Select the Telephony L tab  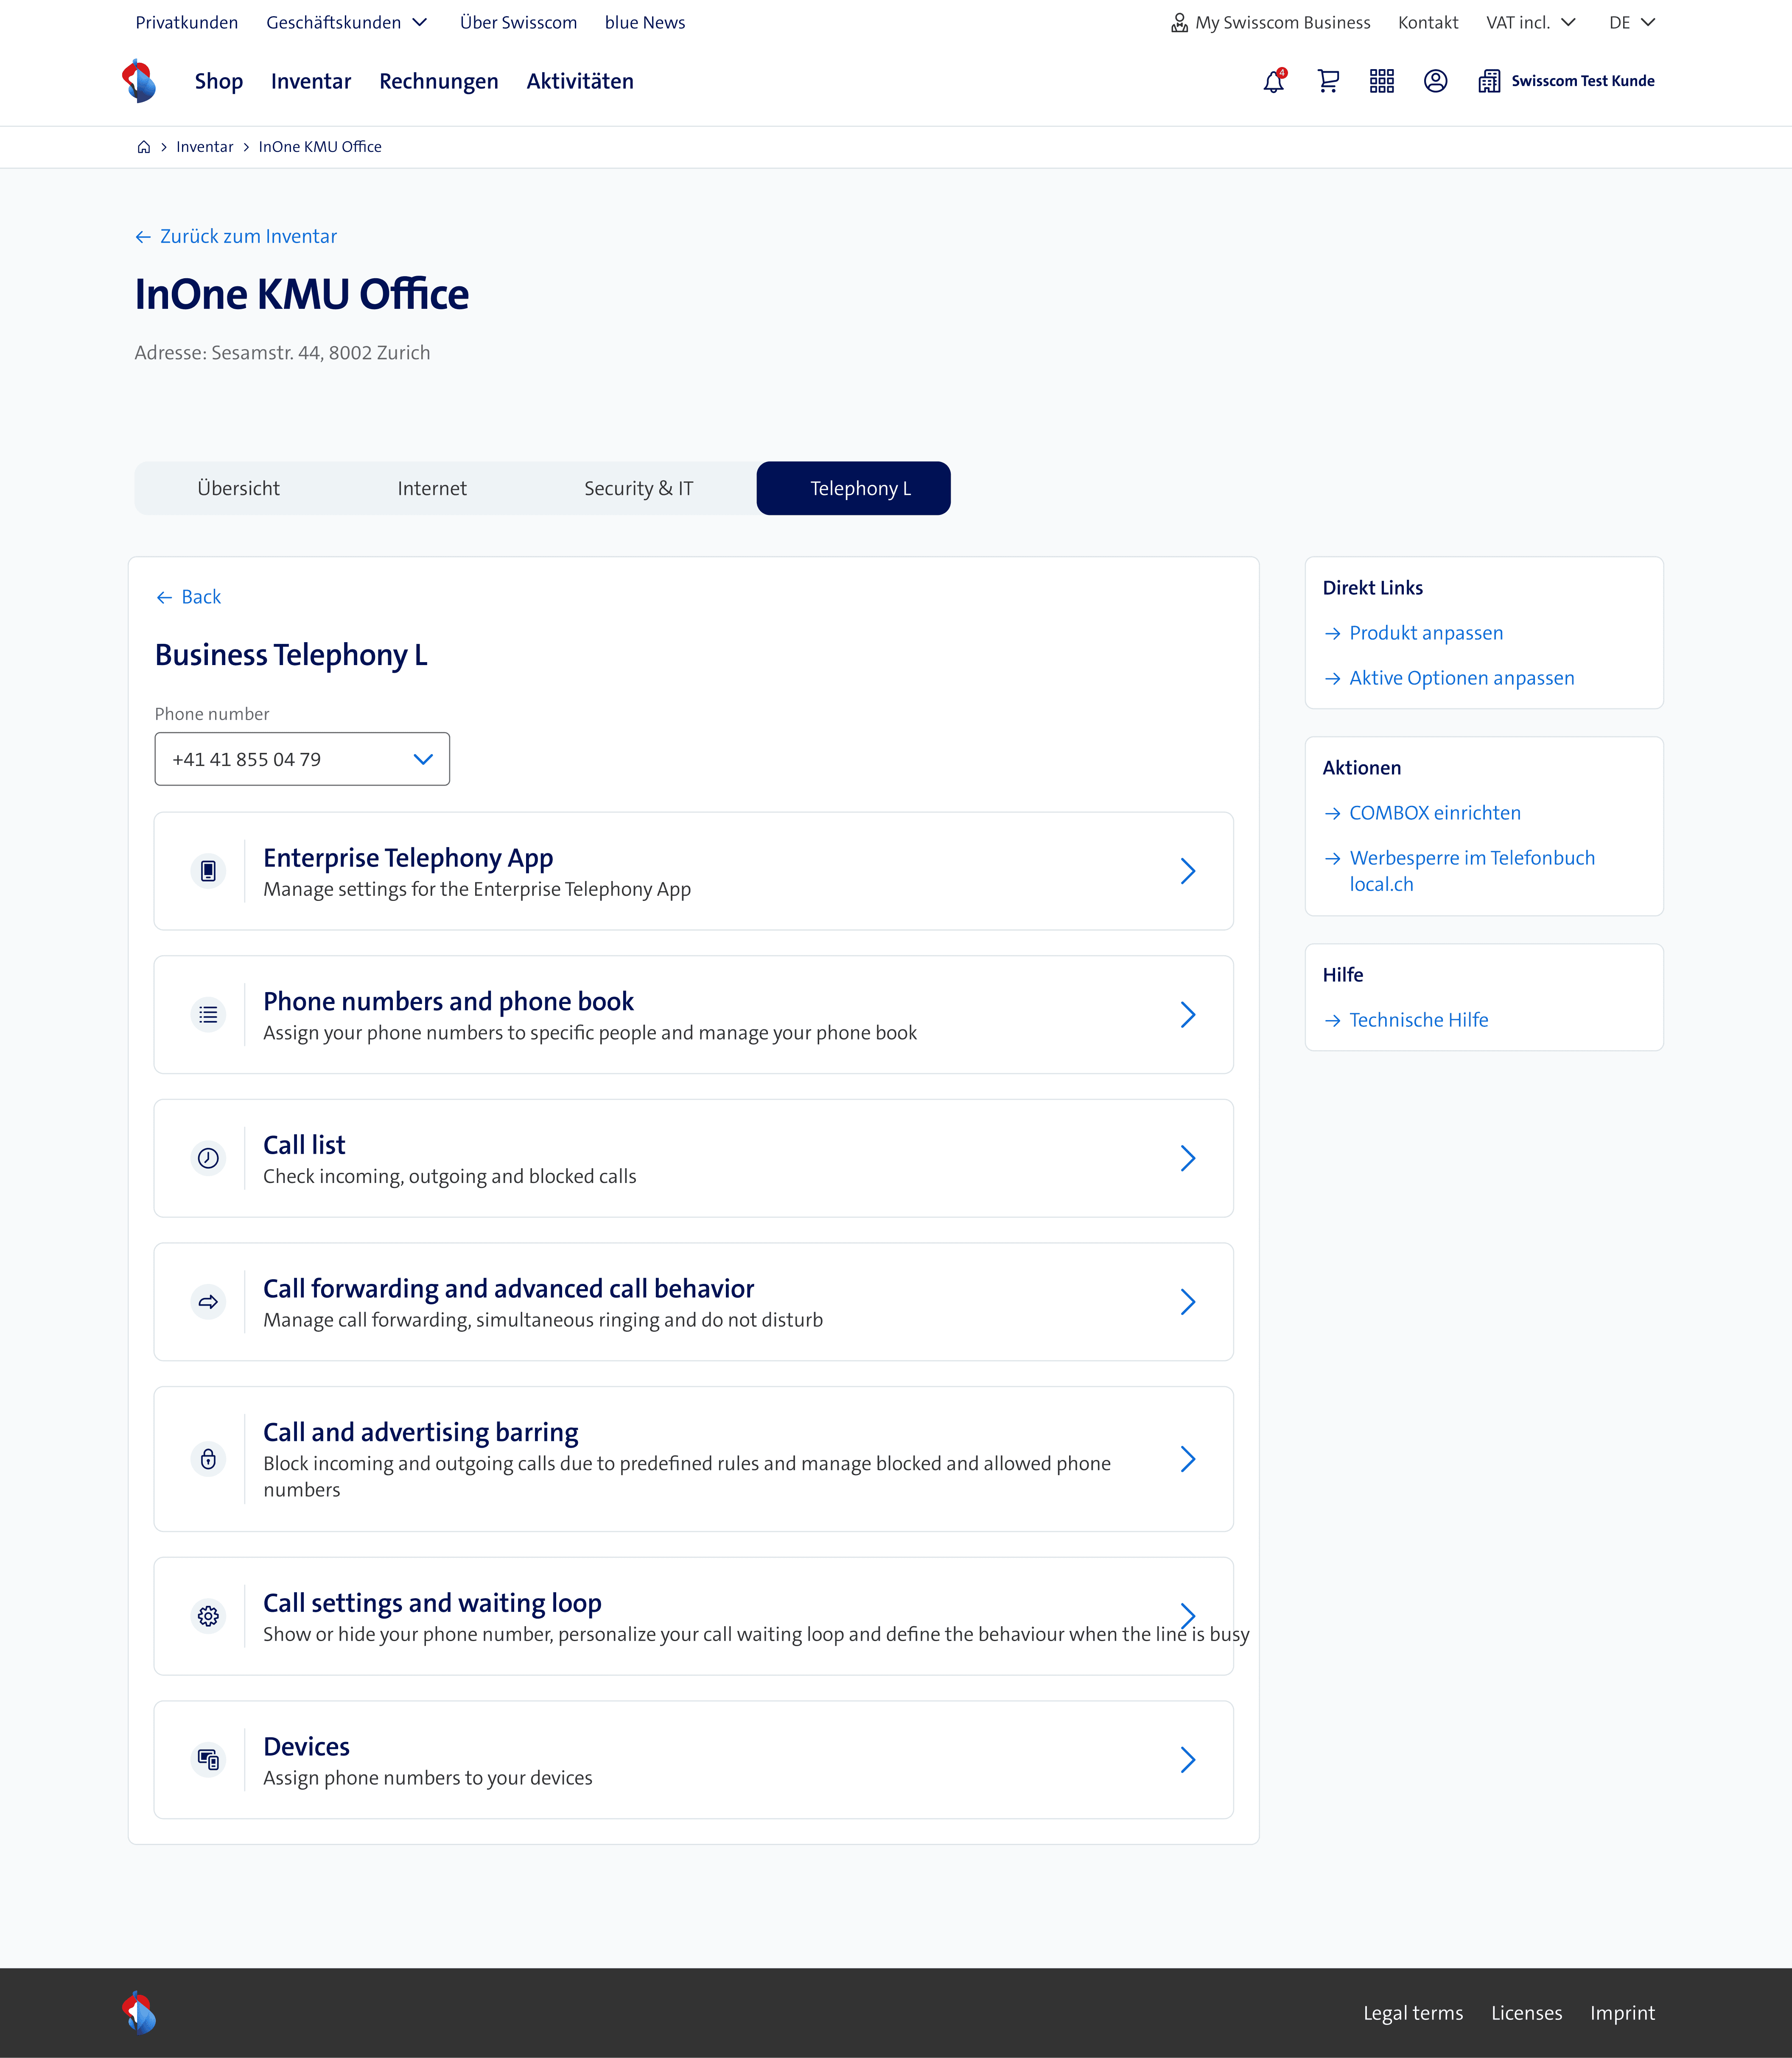coord(854,488)
